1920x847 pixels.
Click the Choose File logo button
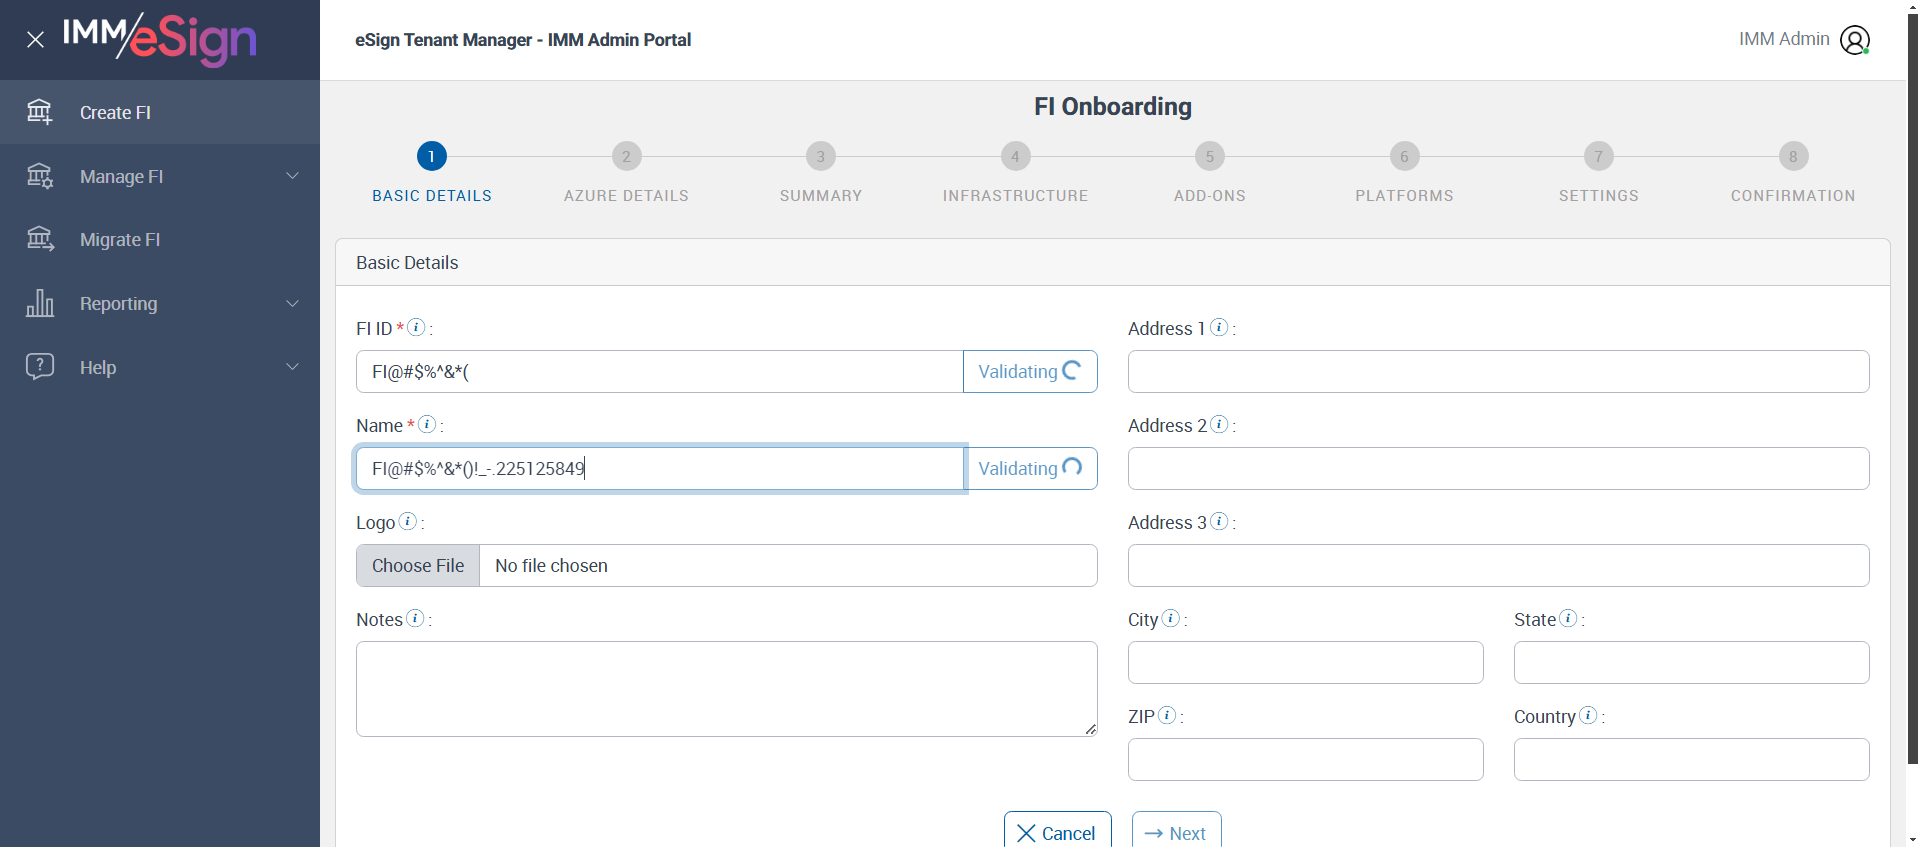(418, 566)
